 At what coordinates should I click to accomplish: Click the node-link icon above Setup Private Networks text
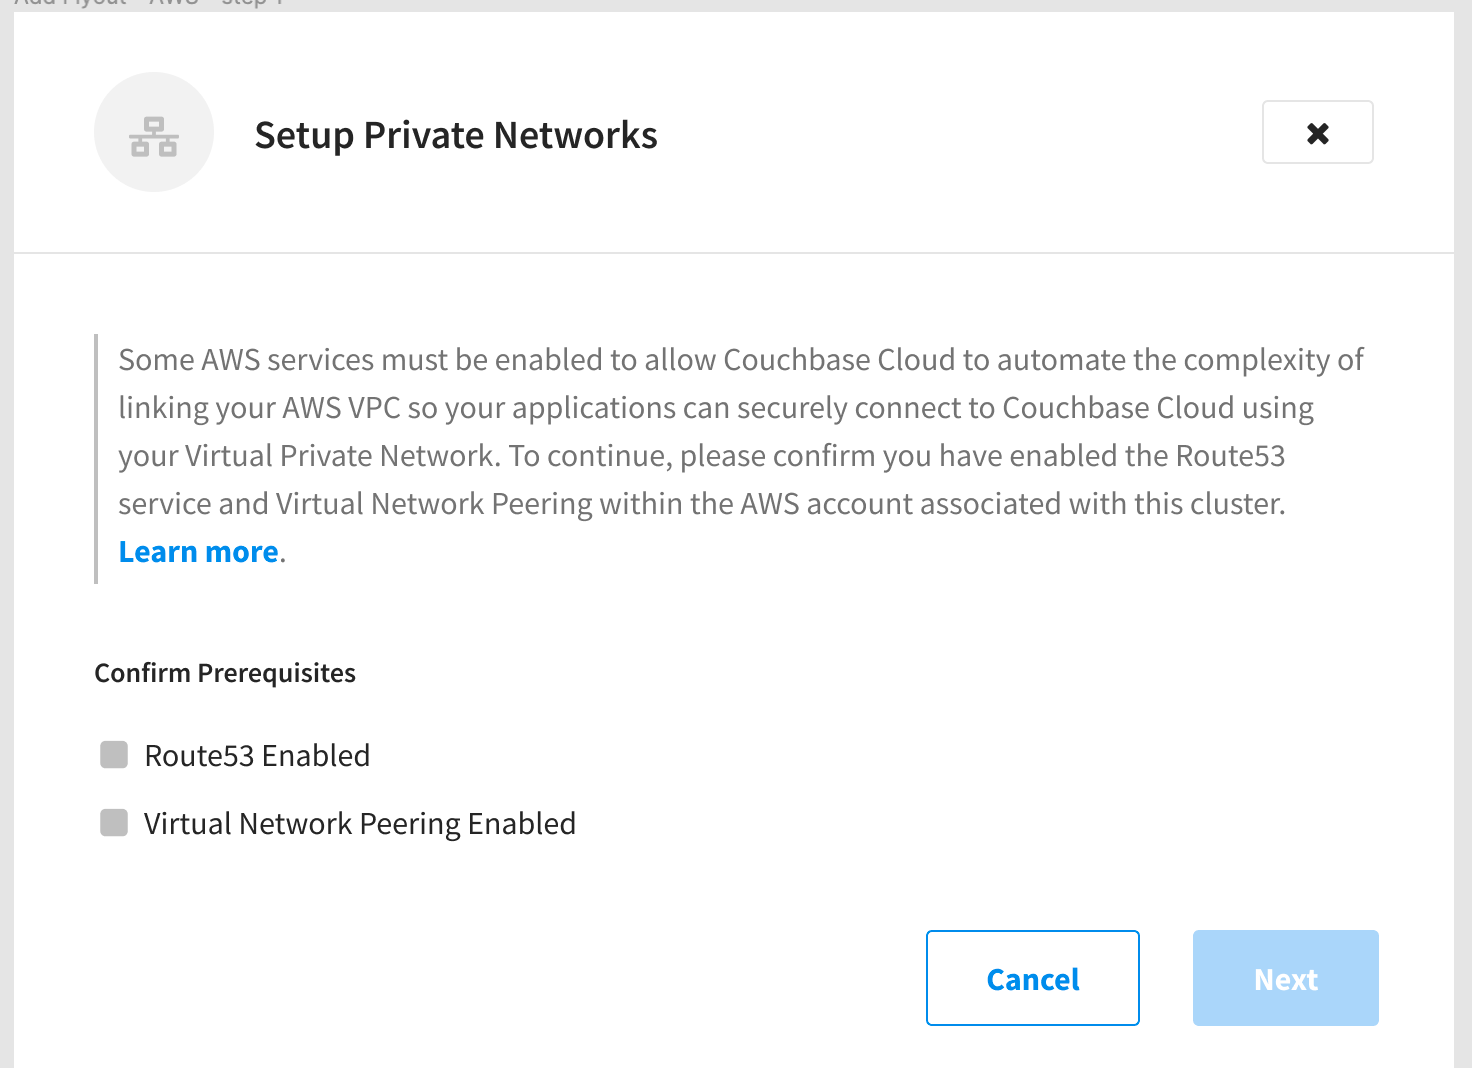[x=154, y=132]
